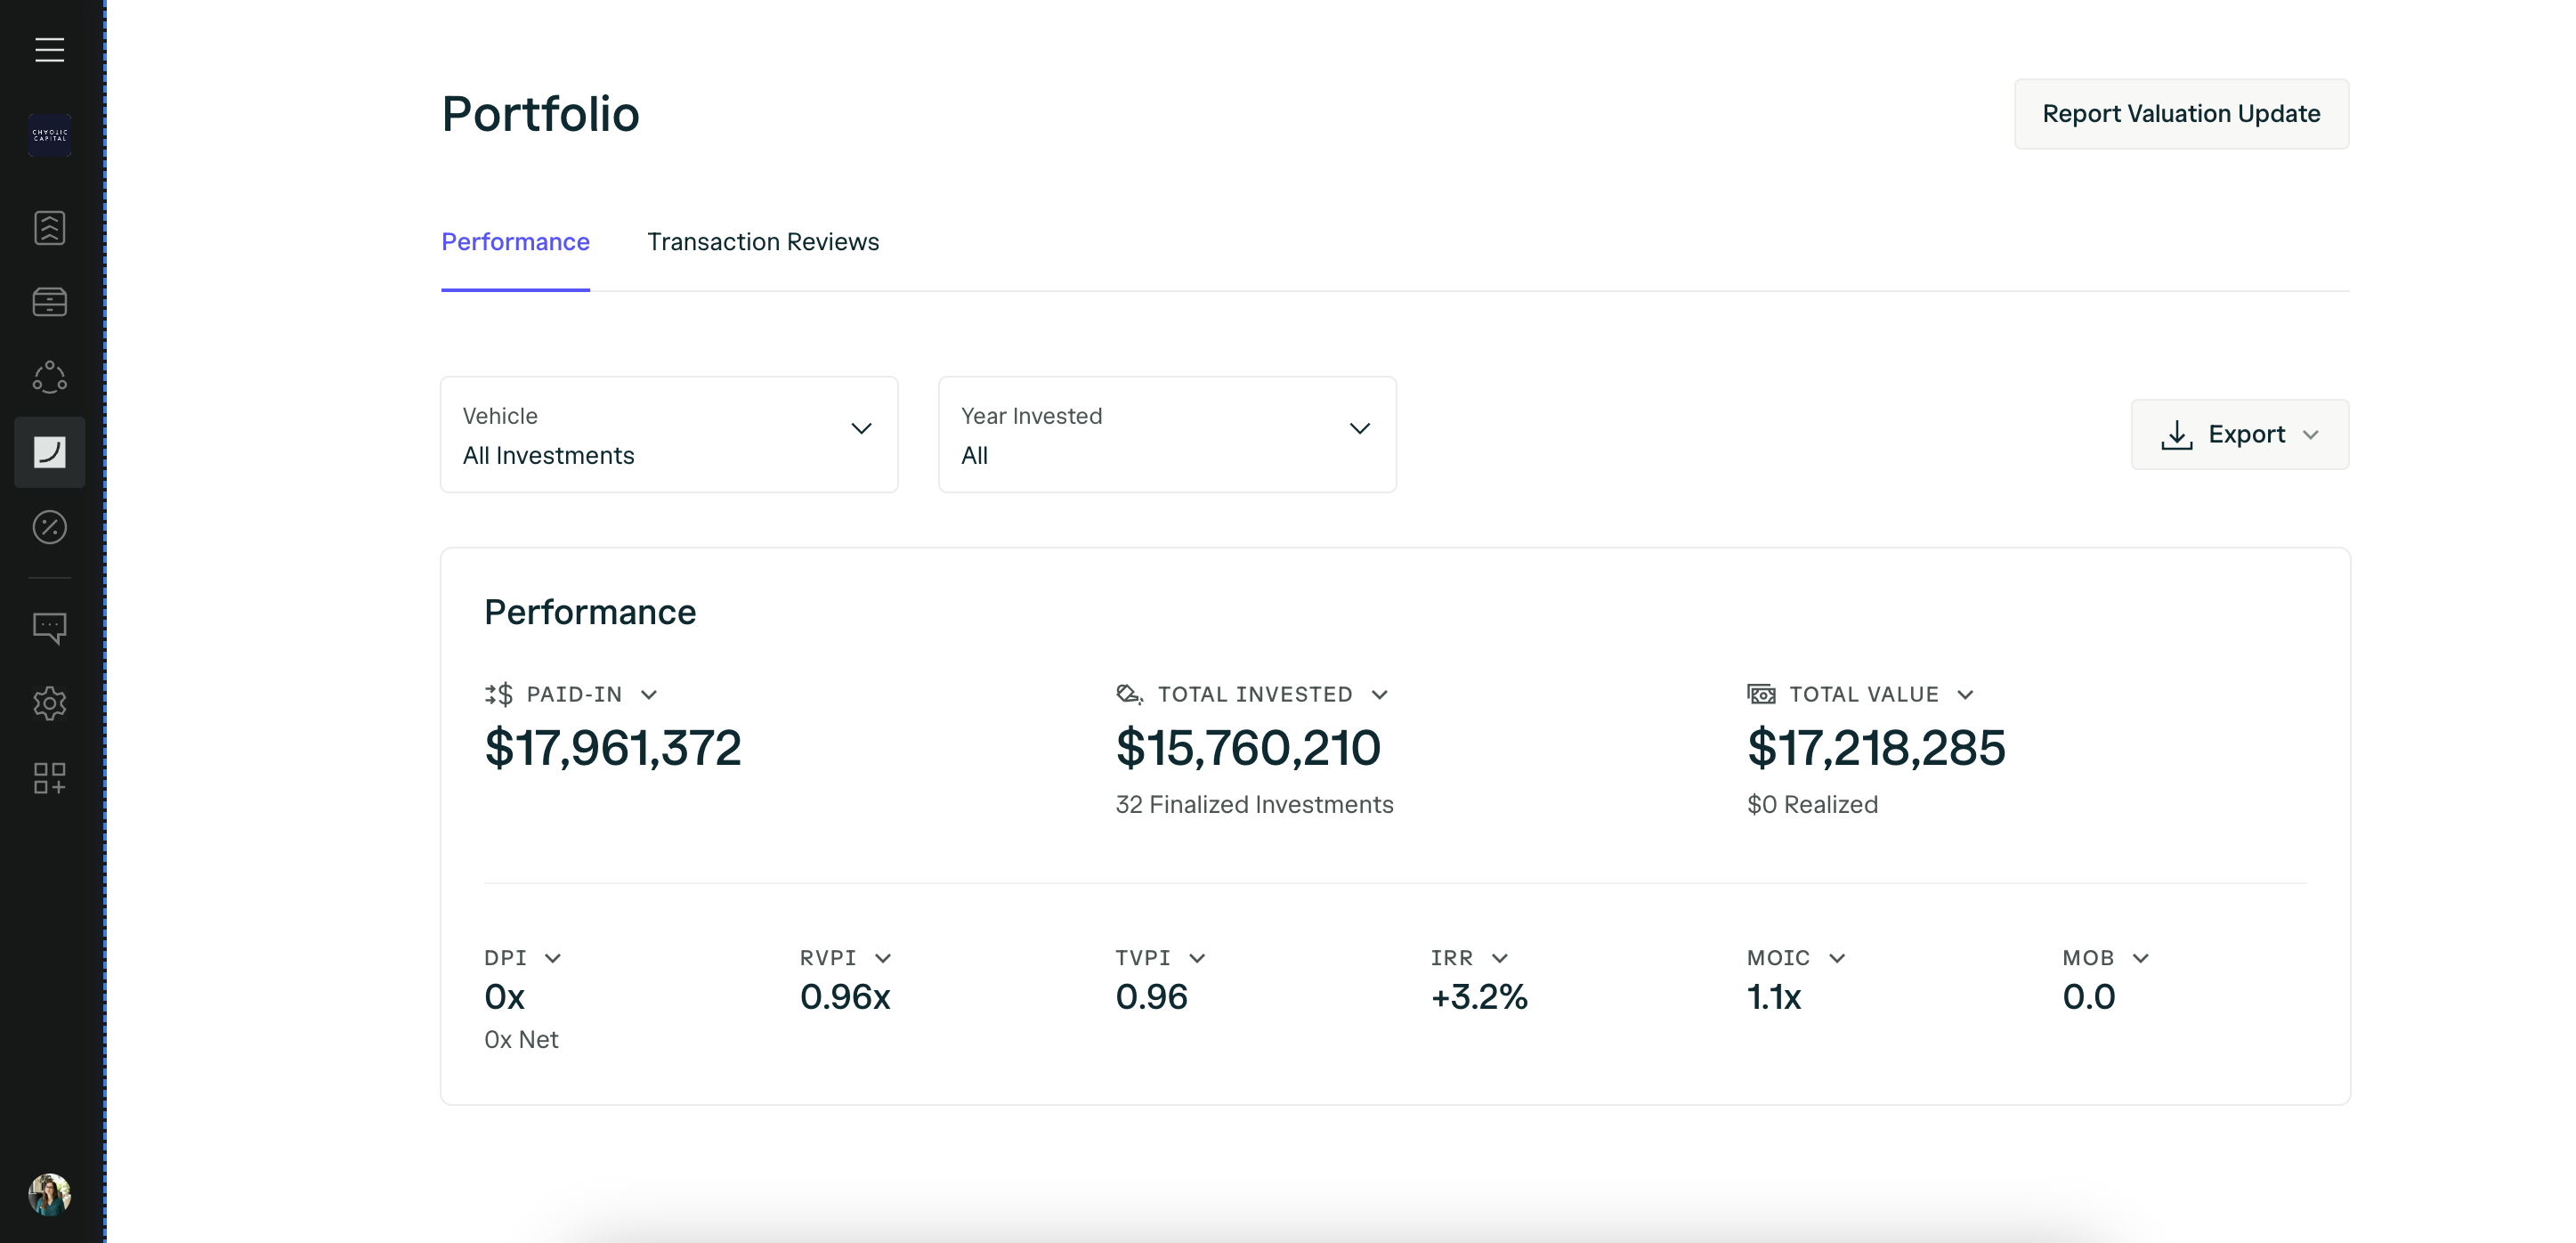
Task: Open the percent circle icon in sidebar
Action: click(50, 527)
